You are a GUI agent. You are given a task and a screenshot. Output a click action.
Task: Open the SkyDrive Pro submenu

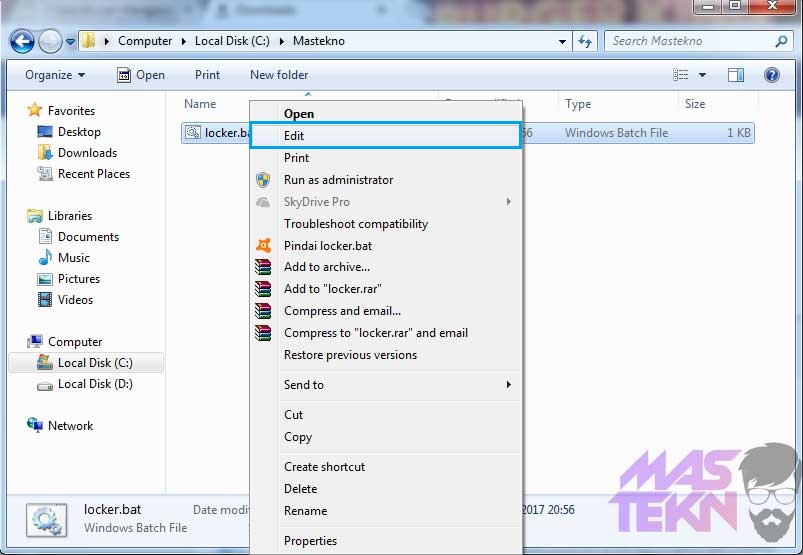386,202
